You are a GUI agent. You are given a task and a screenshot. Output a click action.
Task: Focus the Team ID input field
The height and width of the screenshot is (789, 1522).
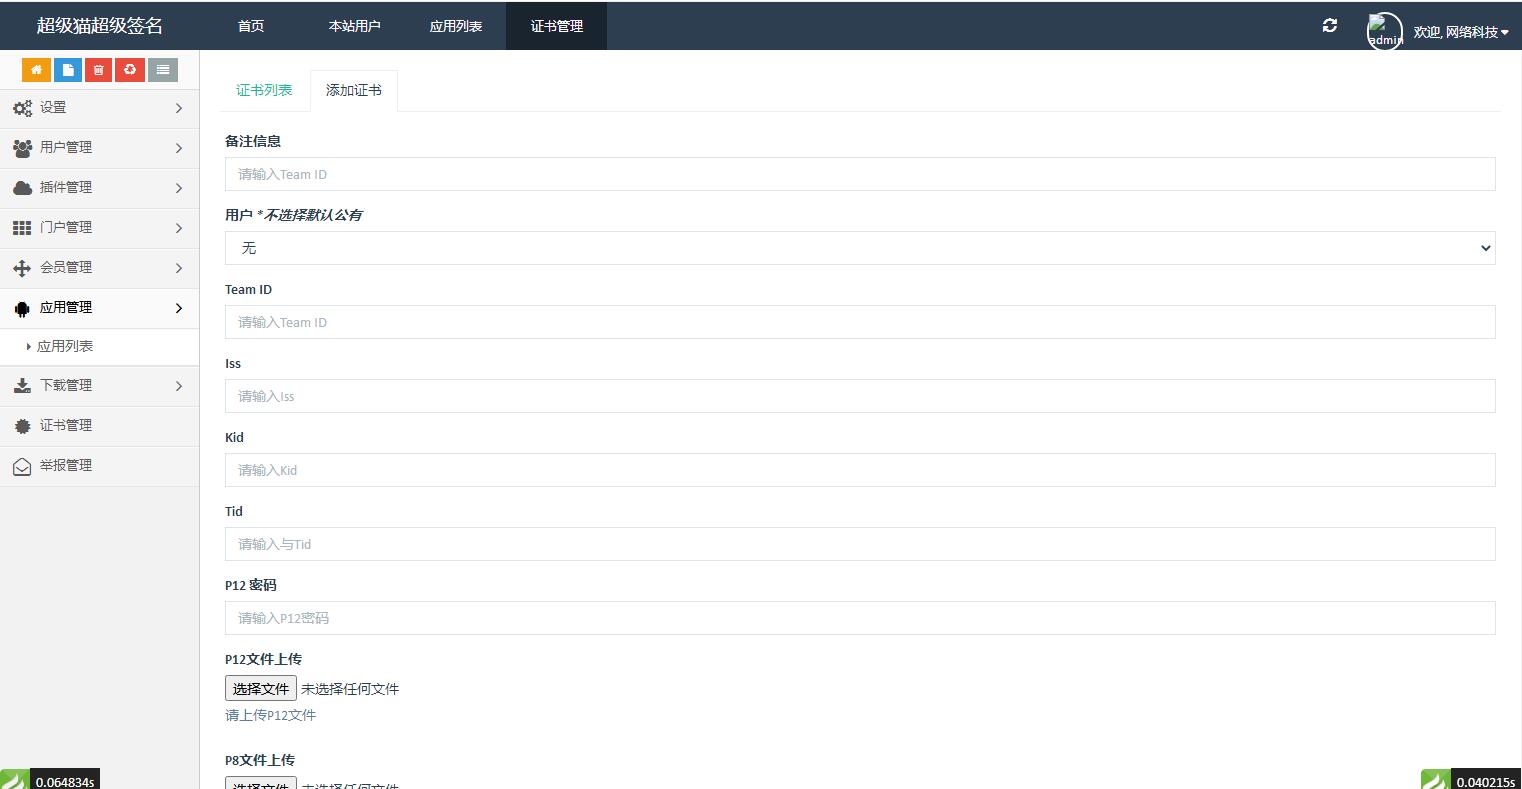859,322
